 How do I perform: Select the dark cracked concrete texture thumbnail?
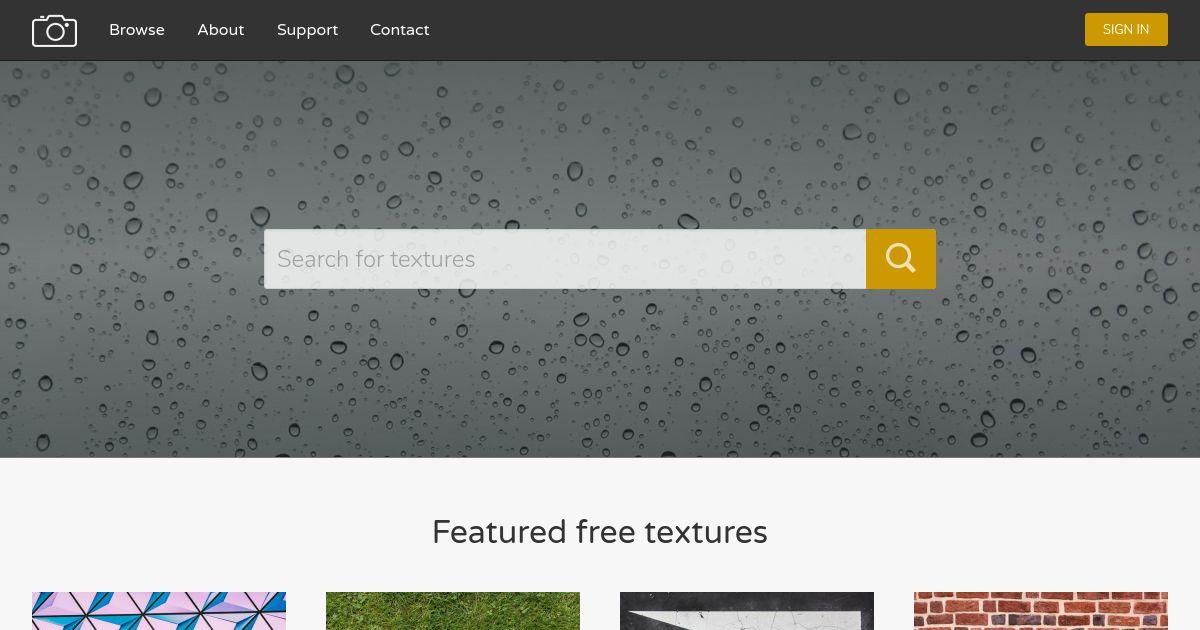(747, 611)
